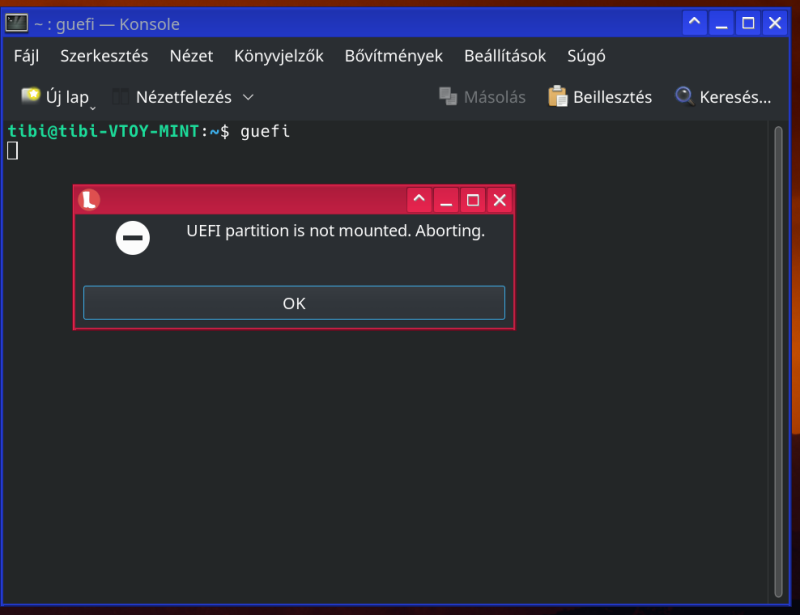Screen dimensions: 800x615
Task: Click the Új lap new tab icon
Action: [30, 95]
